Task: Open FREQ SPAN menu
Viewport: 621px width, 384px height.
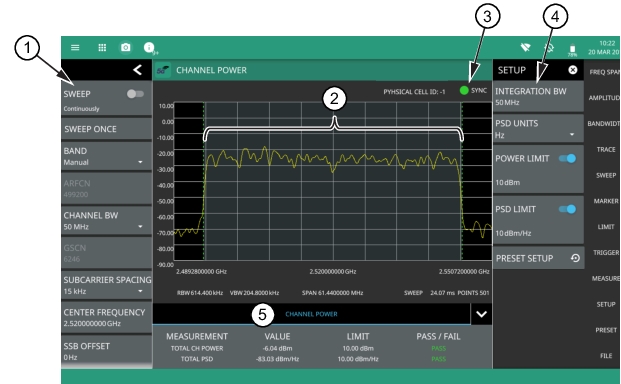Action: point(604,72)
